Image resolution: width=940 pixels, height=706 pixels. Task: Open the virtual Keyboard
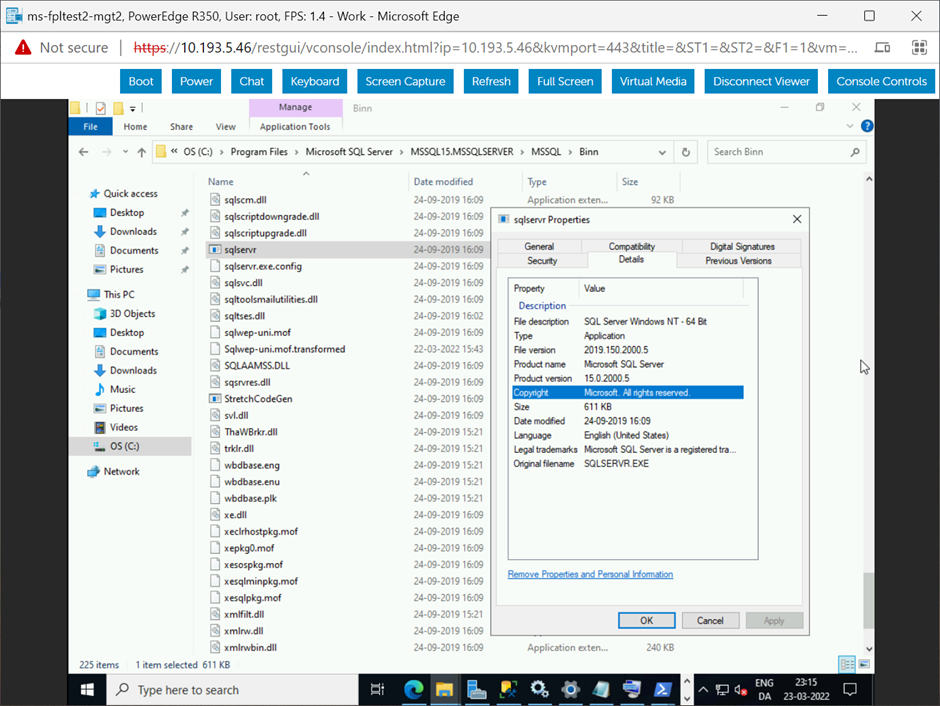[x=315, y=82]
